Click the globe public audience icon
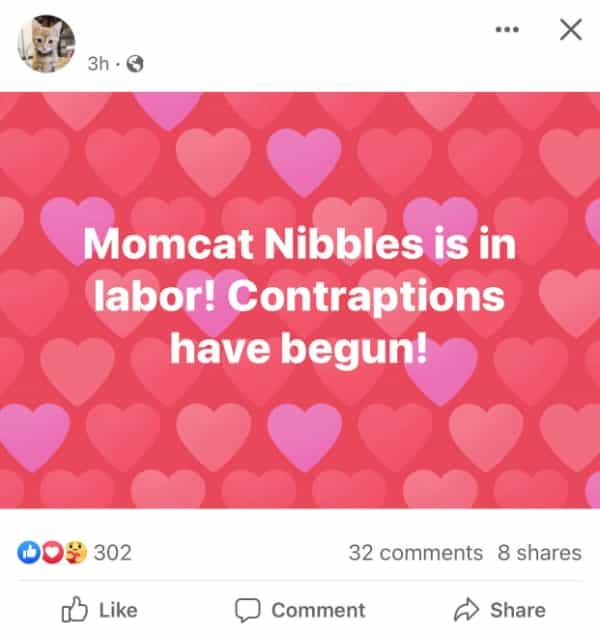This screenshot has height=634, width=600. coord(135,64)
